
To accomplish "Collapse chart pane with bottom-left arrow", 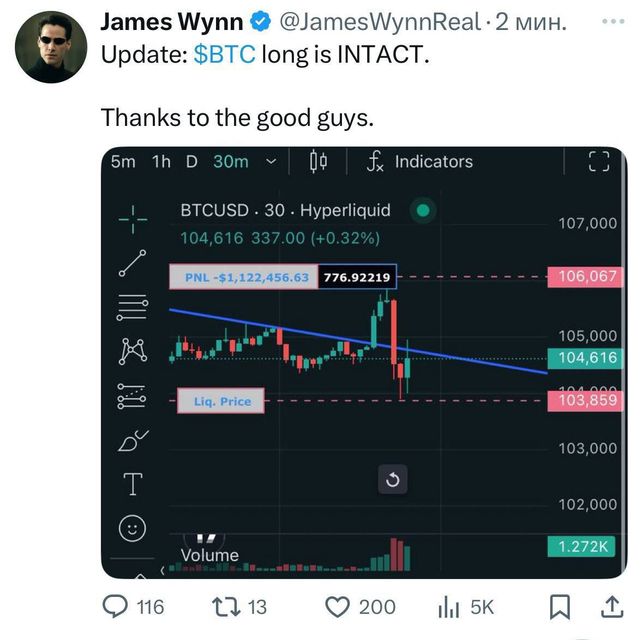I will coord(162,570).
